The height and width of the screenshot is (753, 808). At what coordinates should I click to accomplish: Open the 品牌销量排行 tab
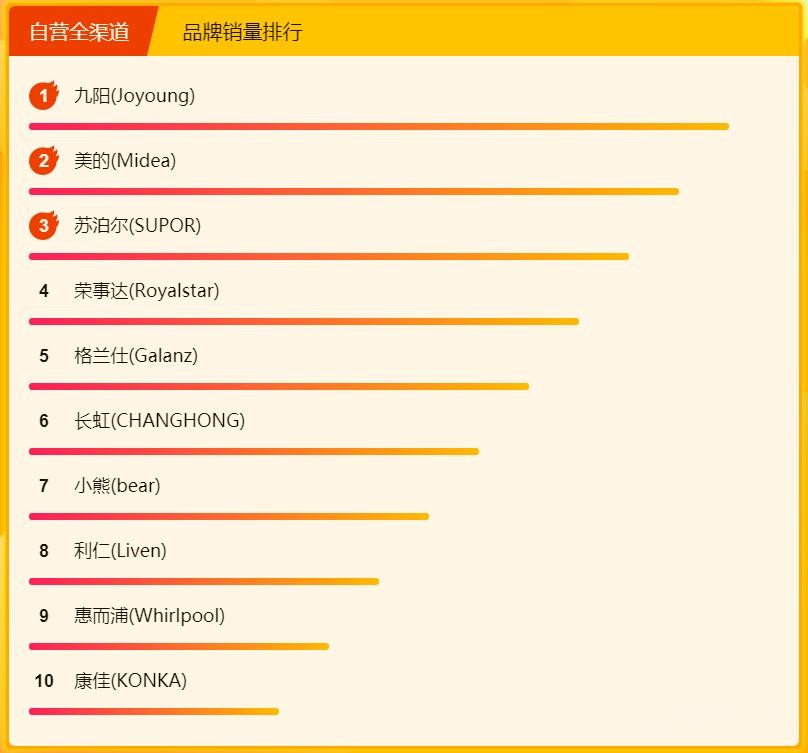[242, 32]
